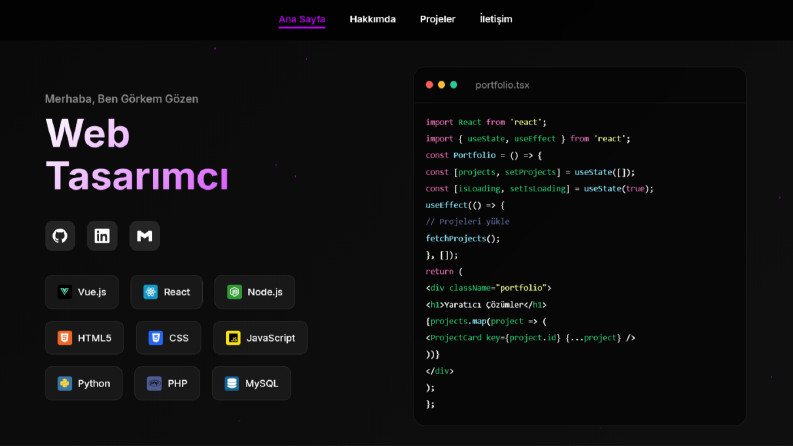Click the 'useEffect(() => {' code line
The image size is (793, 446).
tap(465, 205)
